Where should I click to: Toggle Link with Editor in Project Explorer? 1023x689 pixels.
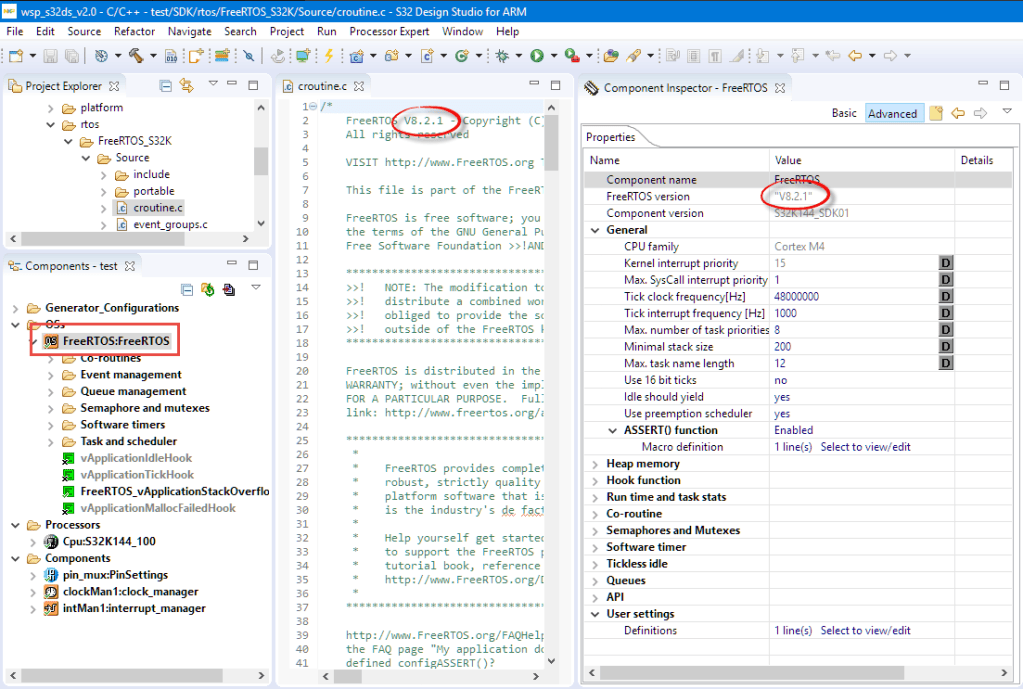(187, 85)
